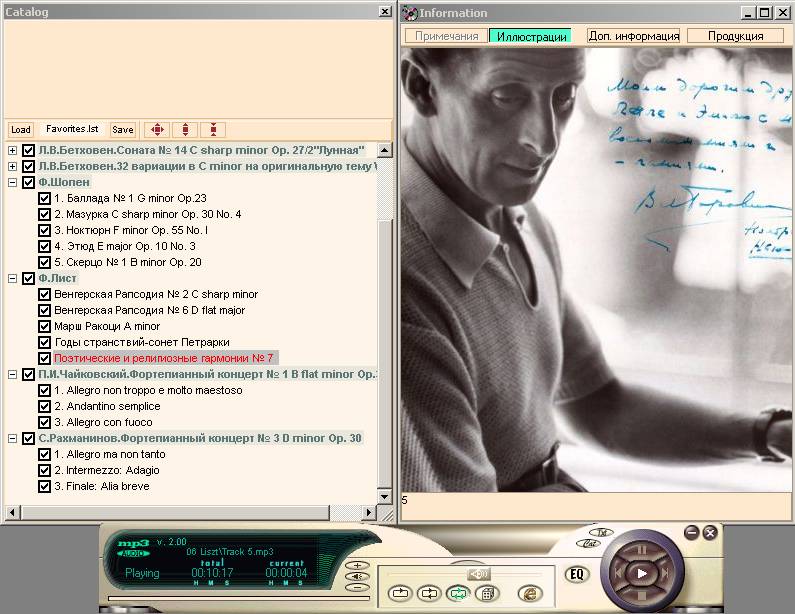The width and height of the screenshot is (795, 614).
Task: Uncheck the Ф.Шопен group checkbox
Action: coord(28,183)
